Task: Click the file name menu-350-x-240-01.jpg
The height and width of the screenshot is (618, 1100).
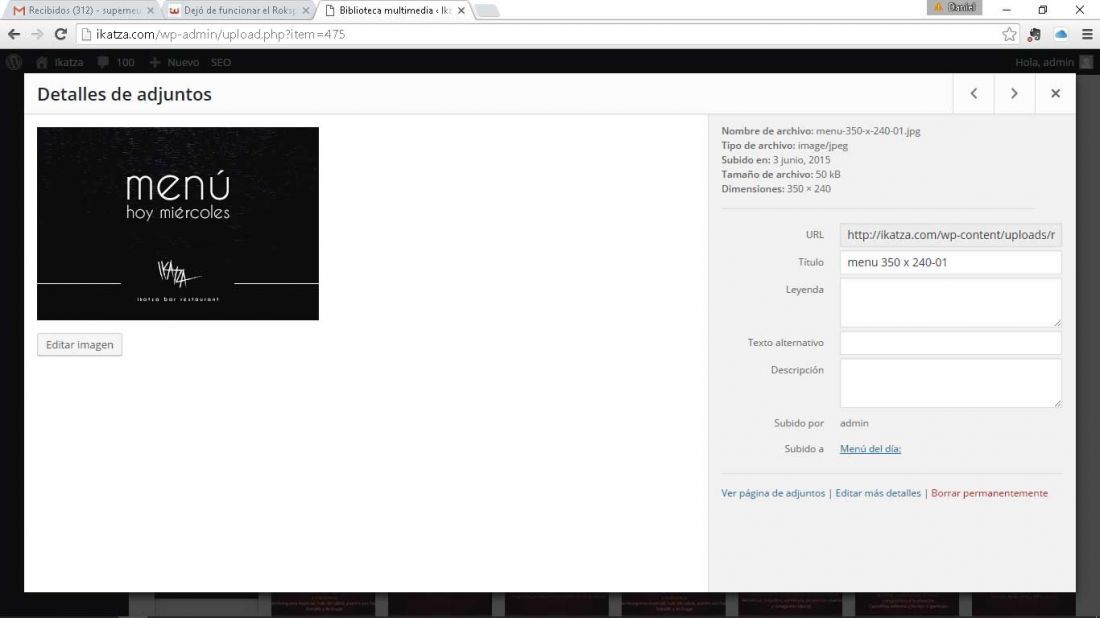Action: click(x=868, y=130)
